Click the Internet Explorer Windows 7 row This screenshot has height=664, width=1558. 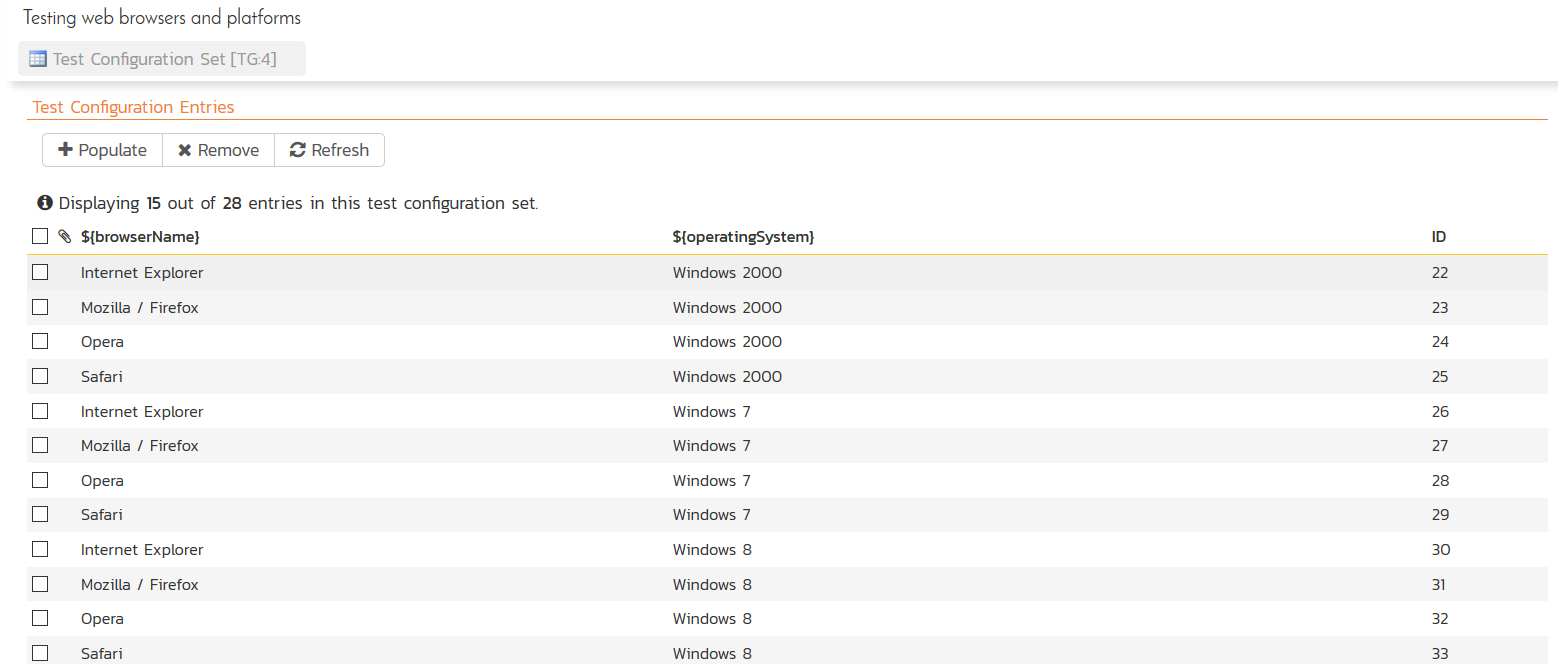(142, 412)
